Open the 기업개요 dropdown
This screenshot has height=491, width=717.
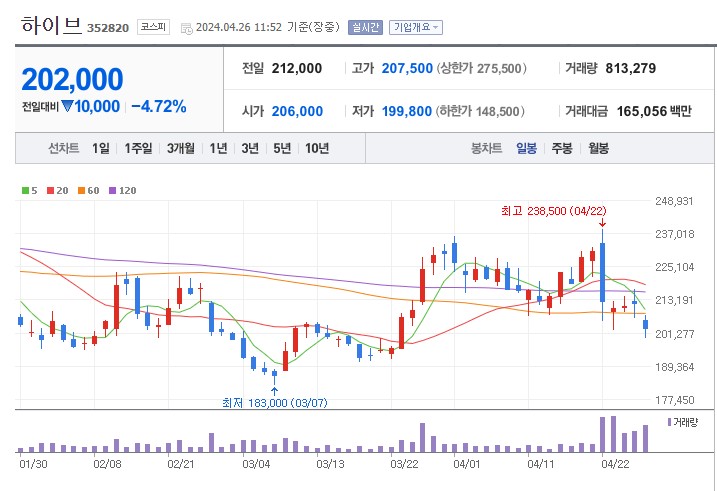(416, 27)
